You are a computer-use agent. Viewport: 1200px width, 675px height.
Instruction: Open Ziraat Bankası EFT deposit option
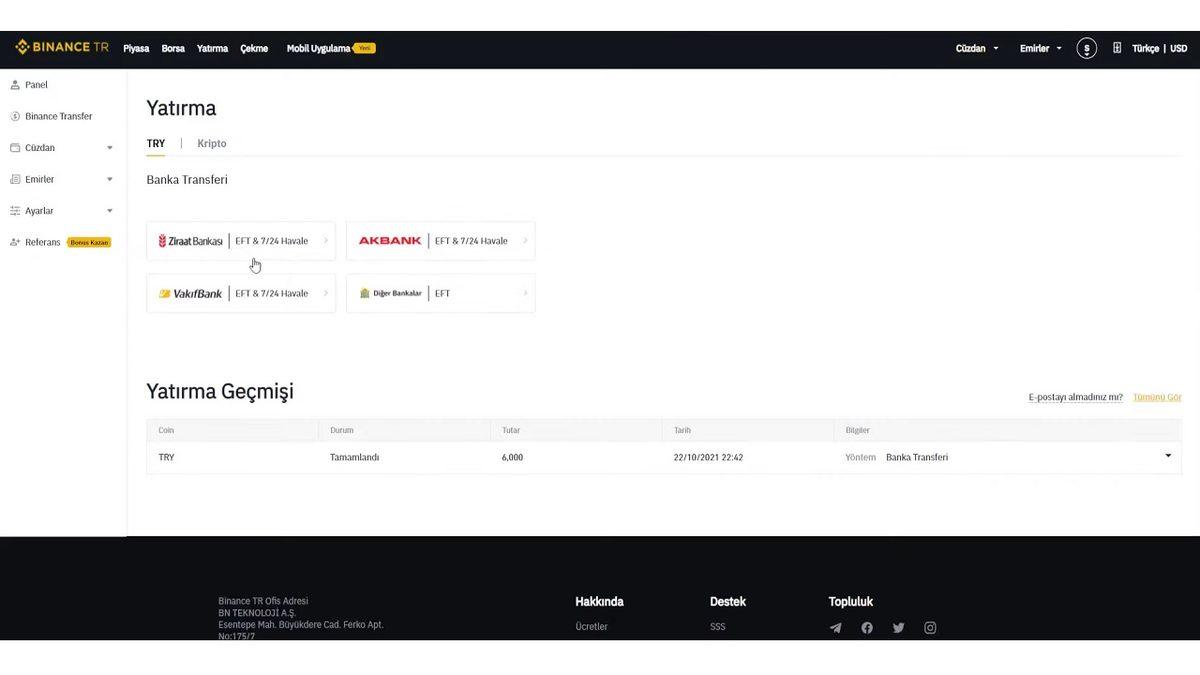pos(241,240)
